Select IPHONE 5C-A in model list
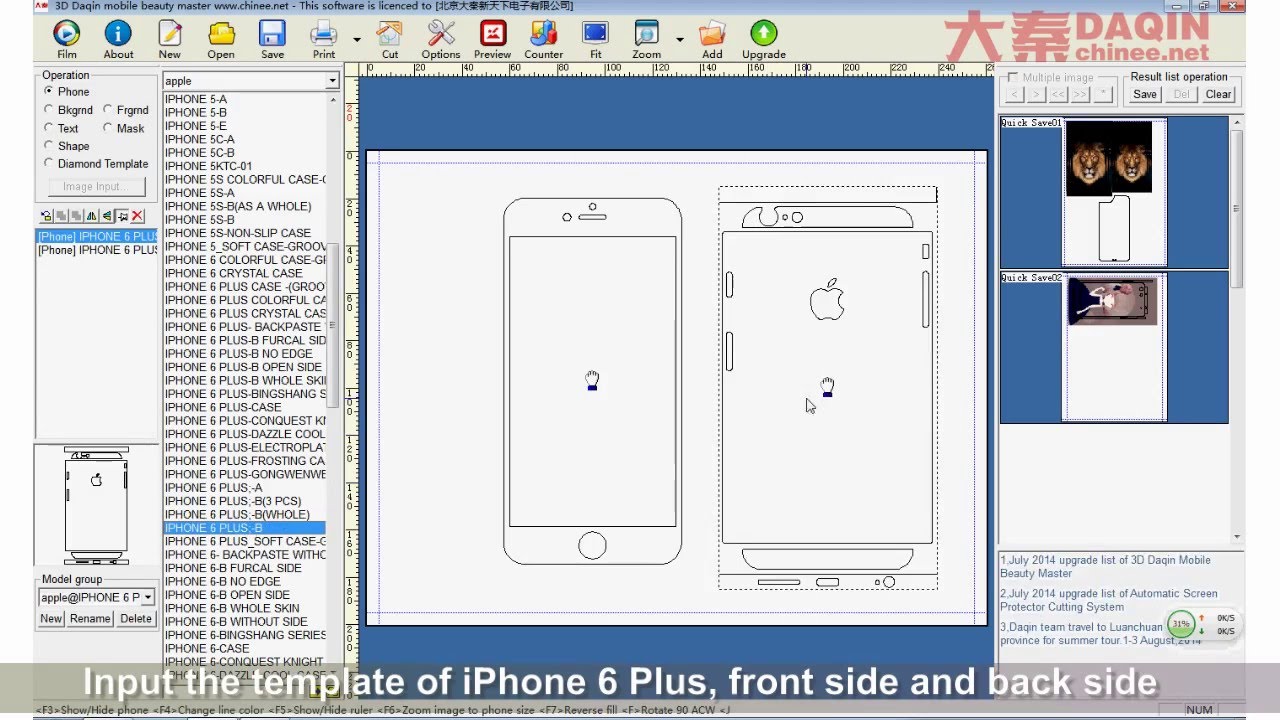1280x720 pixels. pyautogui.click(x=244, y=140)
